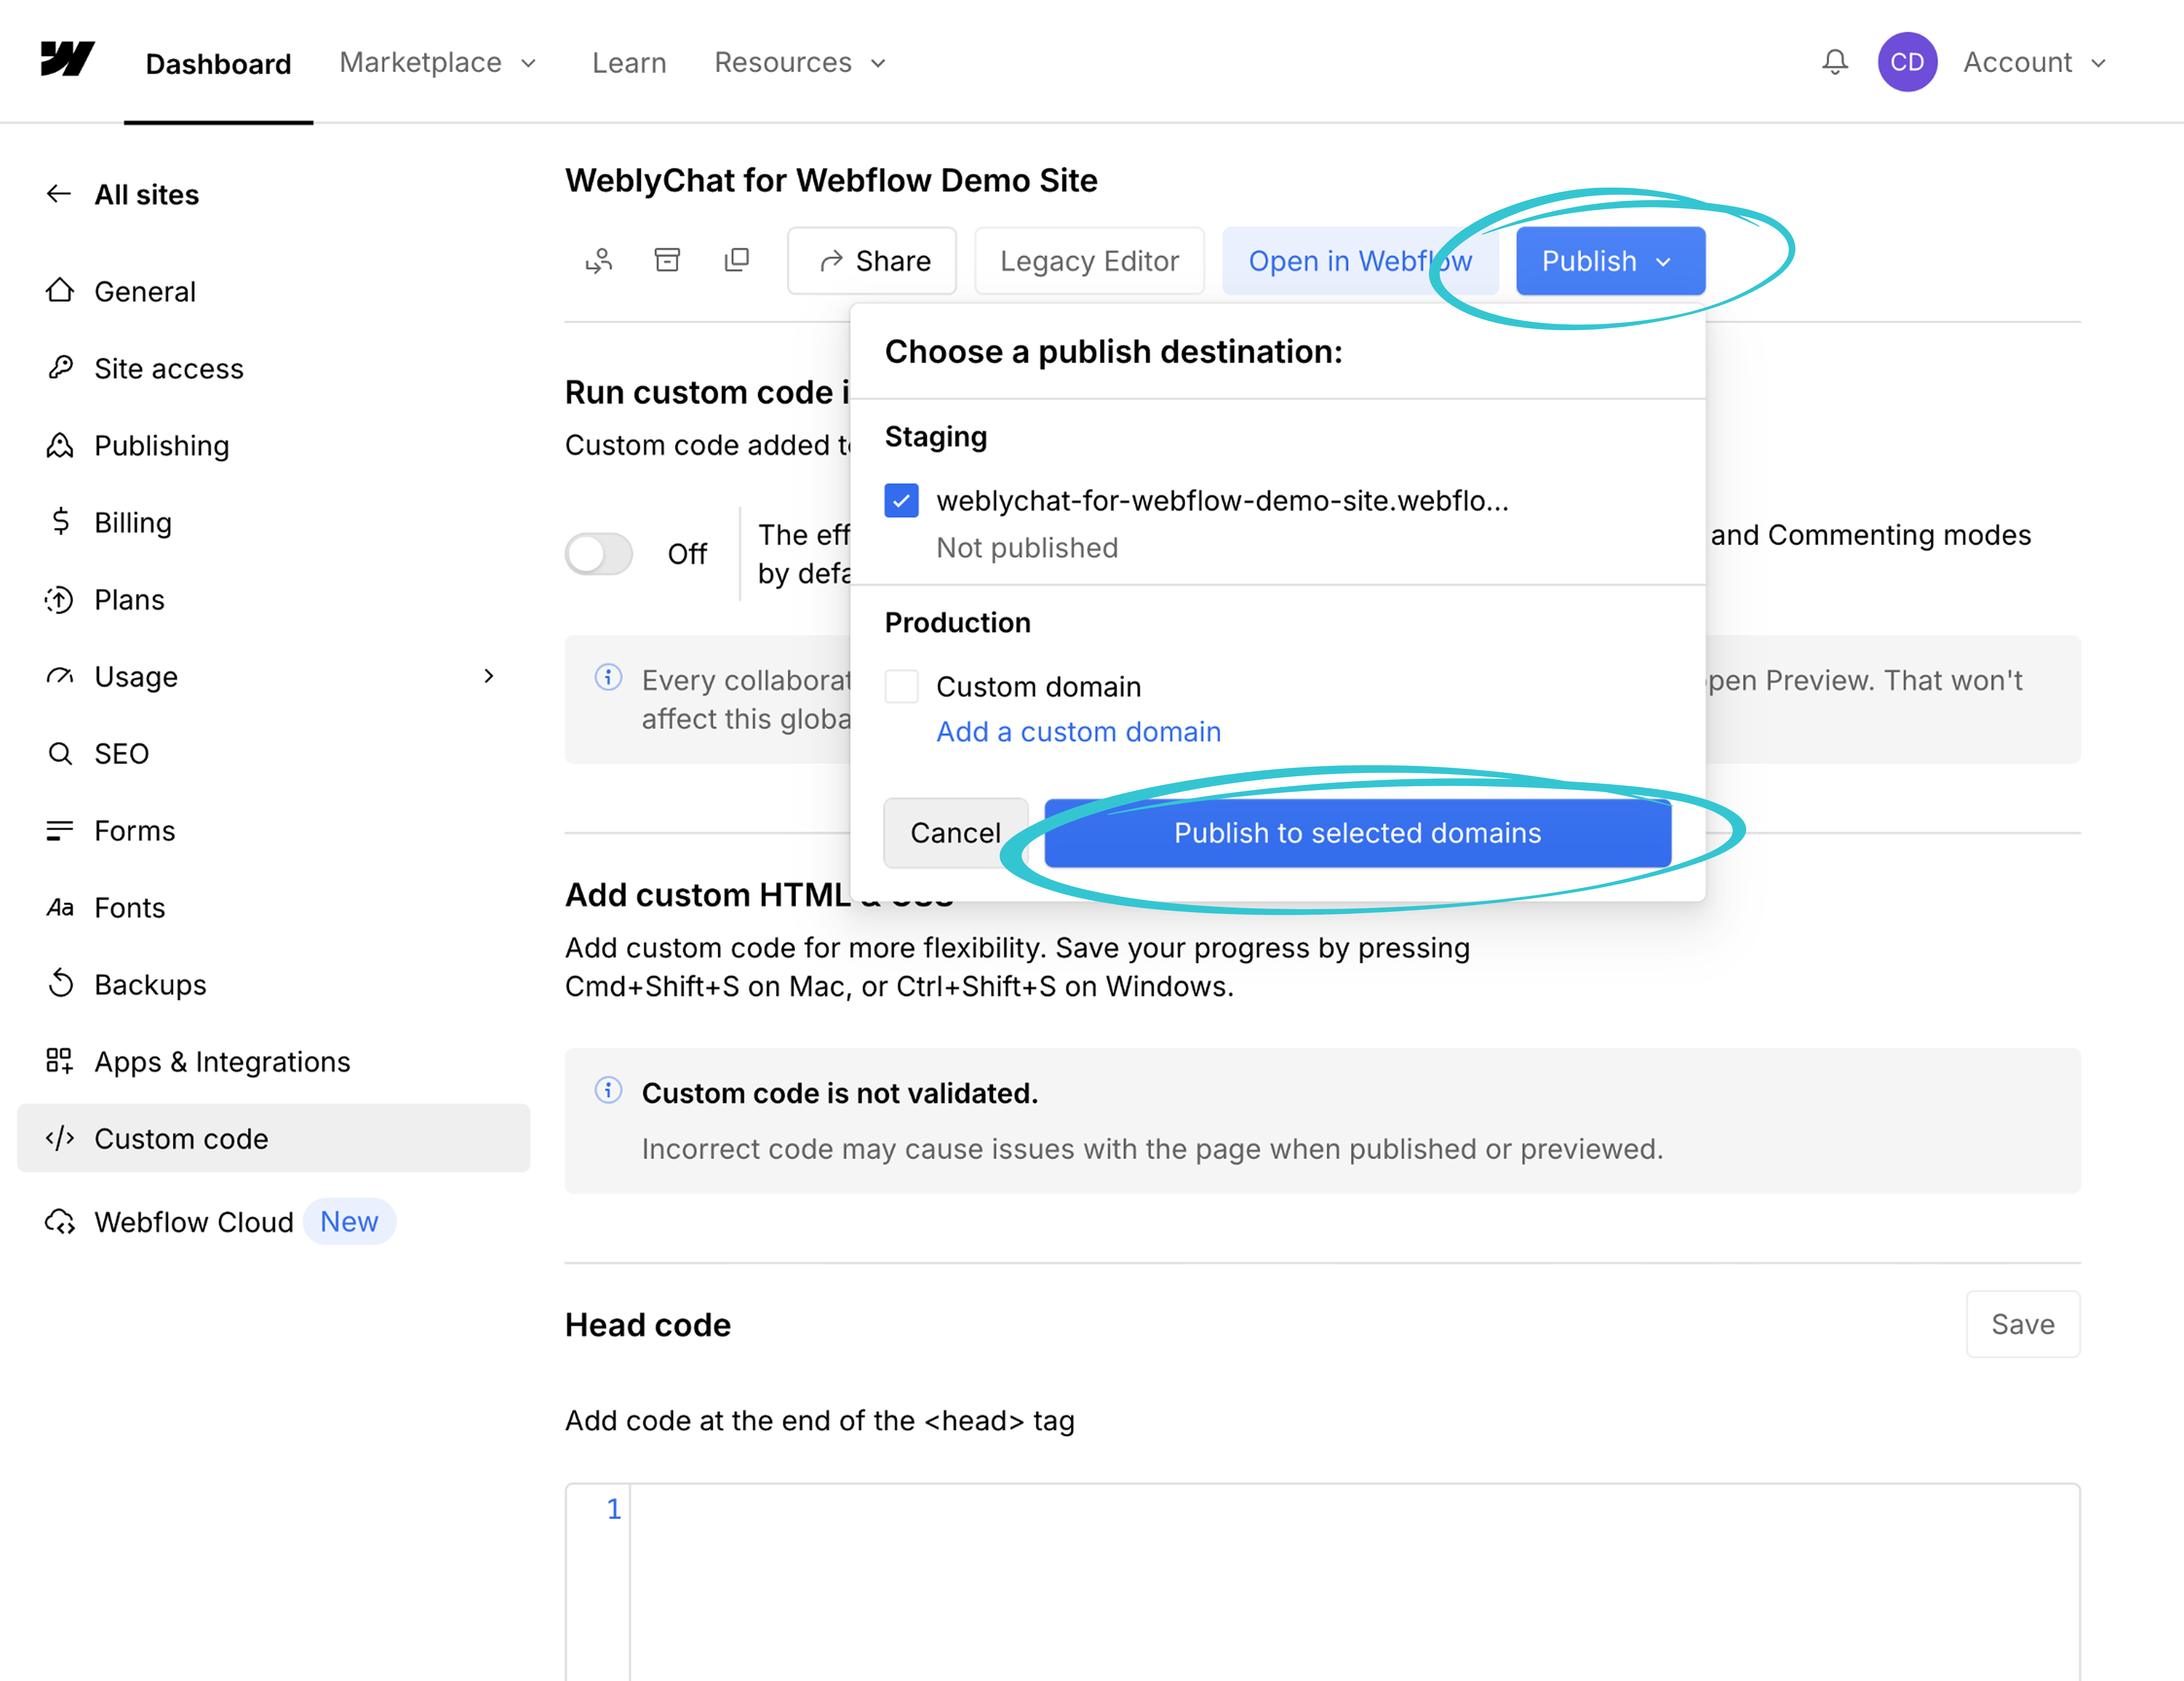Click the Add a custom domain link
This screenshot has height=1681, width=2184.
[x=1078, y=732]
